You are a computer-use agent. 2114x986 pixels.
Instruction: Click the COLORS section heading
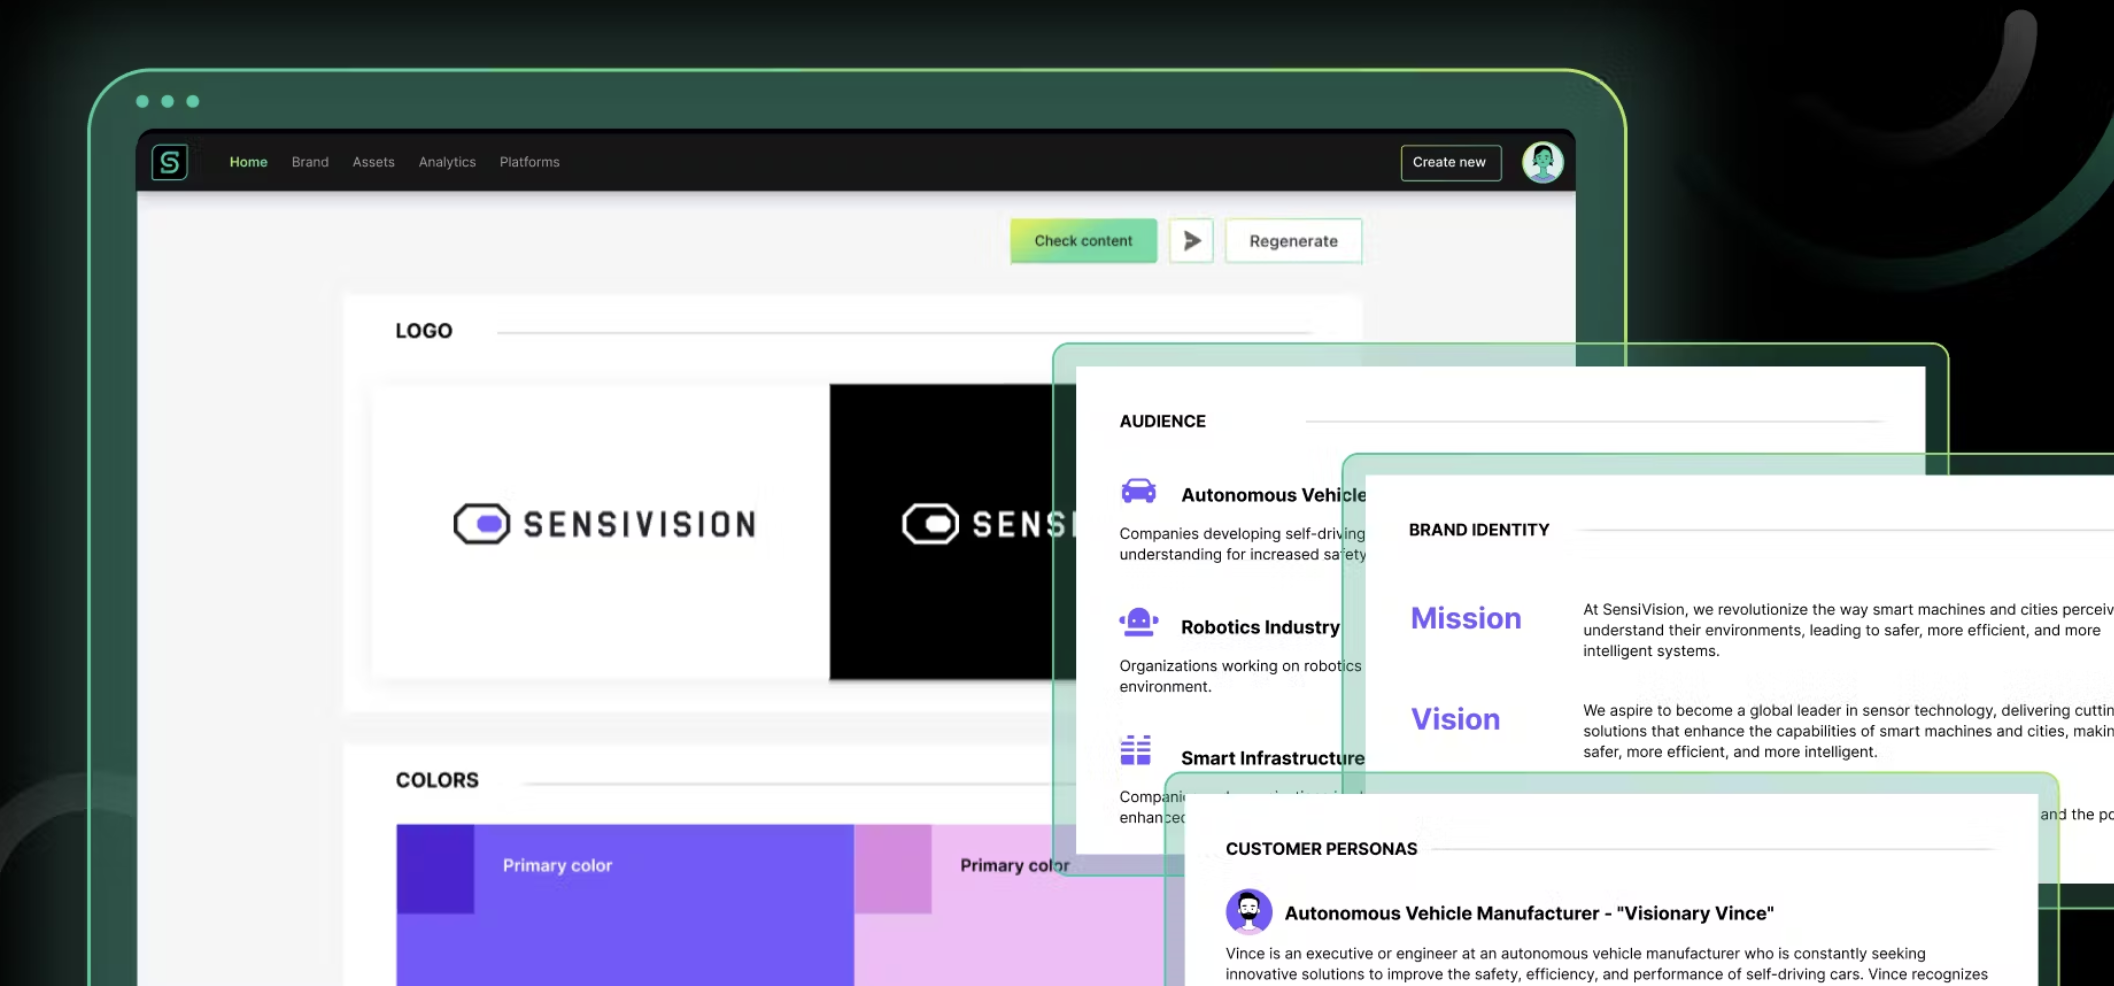tap(437, 780)
